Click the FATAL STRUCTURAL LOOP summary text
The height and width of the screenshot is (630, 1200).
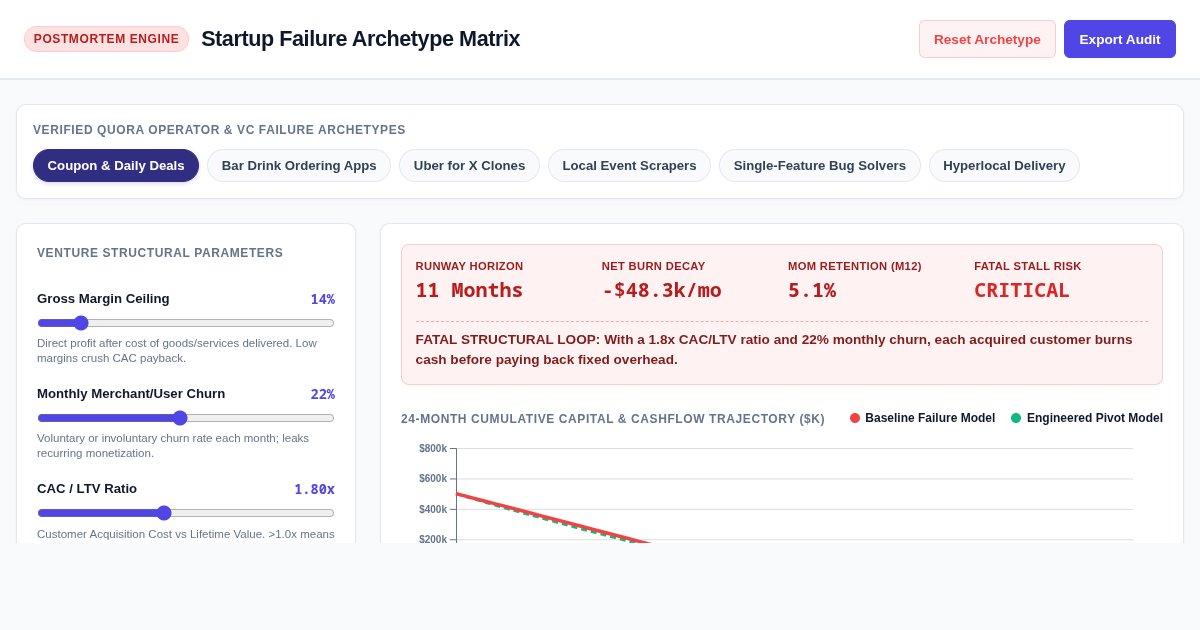click(781, 349)
